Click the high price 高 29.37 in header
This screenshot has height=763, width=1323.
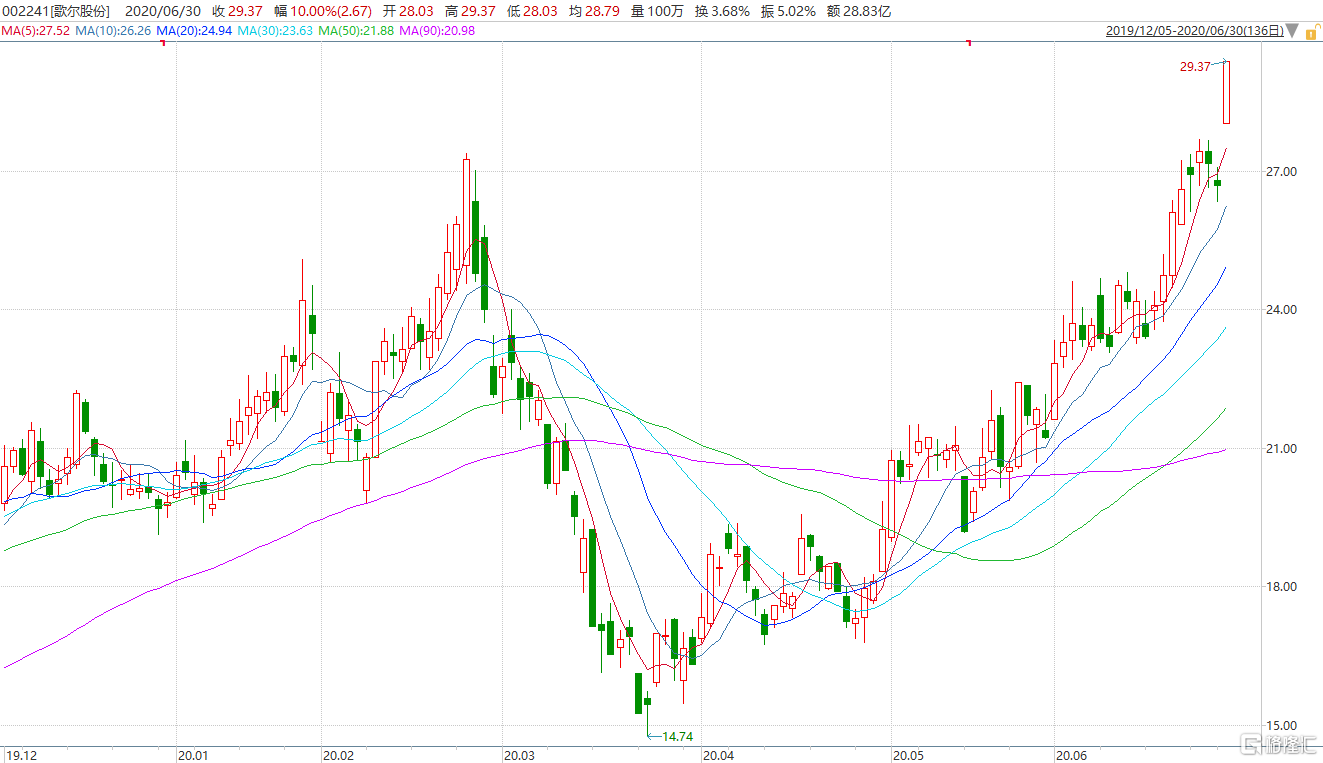click(x=469, y=12)
